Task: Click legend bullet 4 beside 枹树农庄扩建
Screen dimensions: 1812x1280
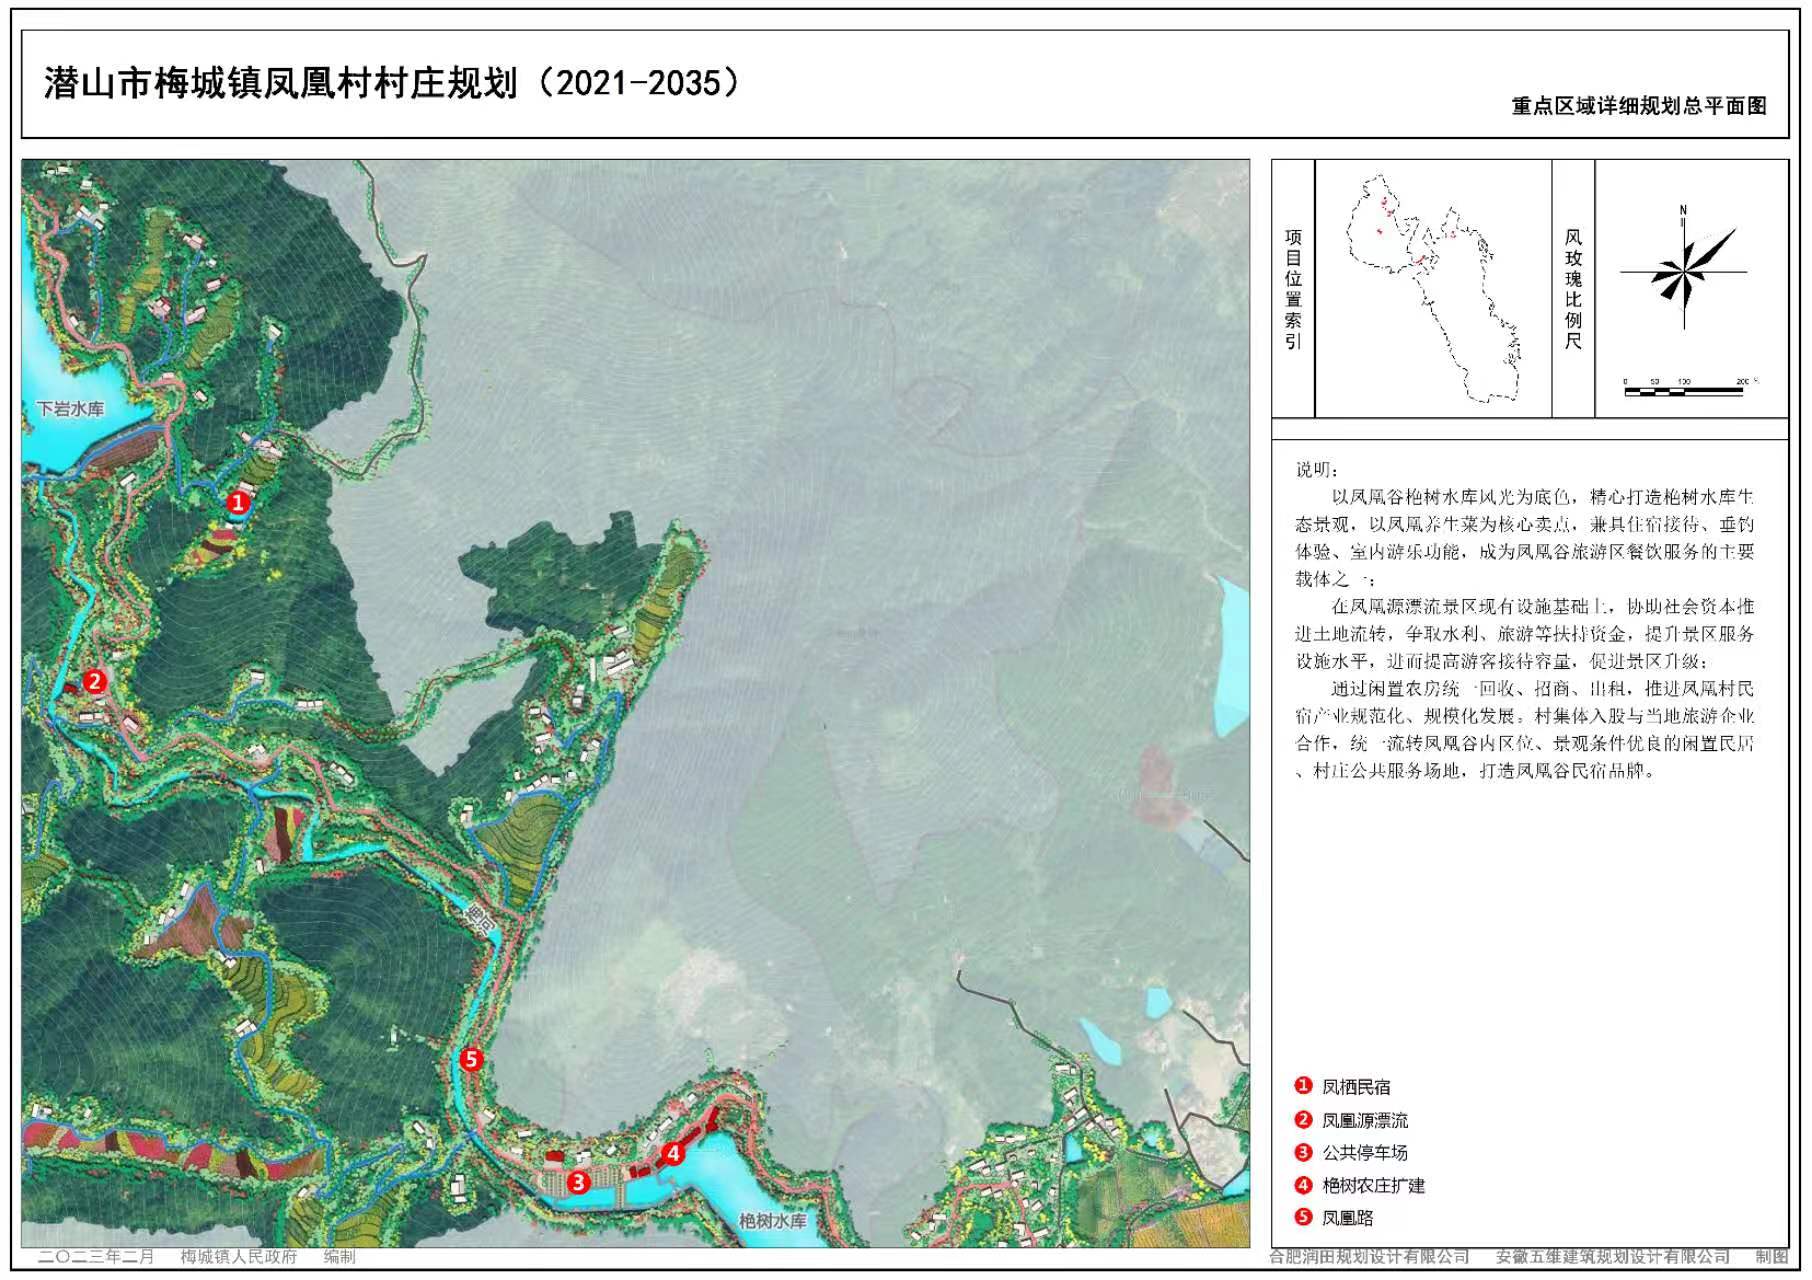Action: pos(1303,1185)
